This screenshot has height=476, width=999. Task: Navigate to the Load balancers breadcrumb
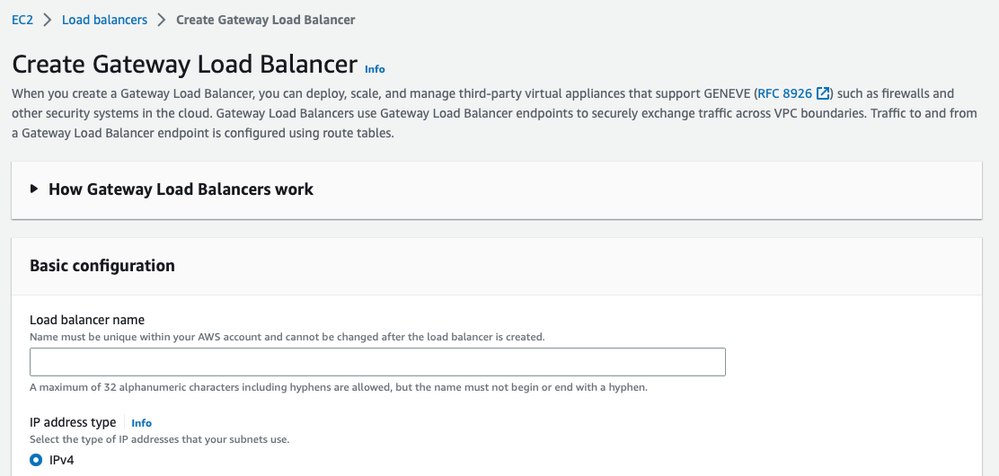pos(104,20)
